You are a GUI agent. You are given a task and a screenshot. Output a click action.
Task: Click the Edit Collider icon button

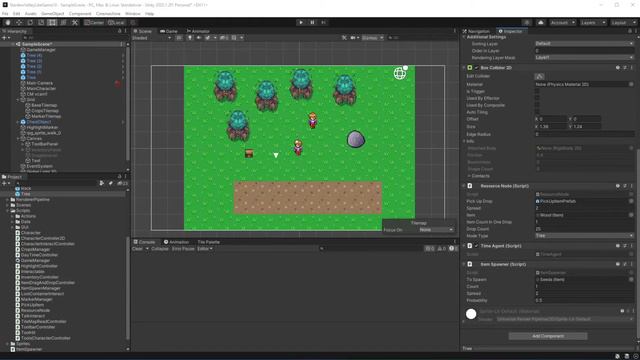(x=539, y=76)
